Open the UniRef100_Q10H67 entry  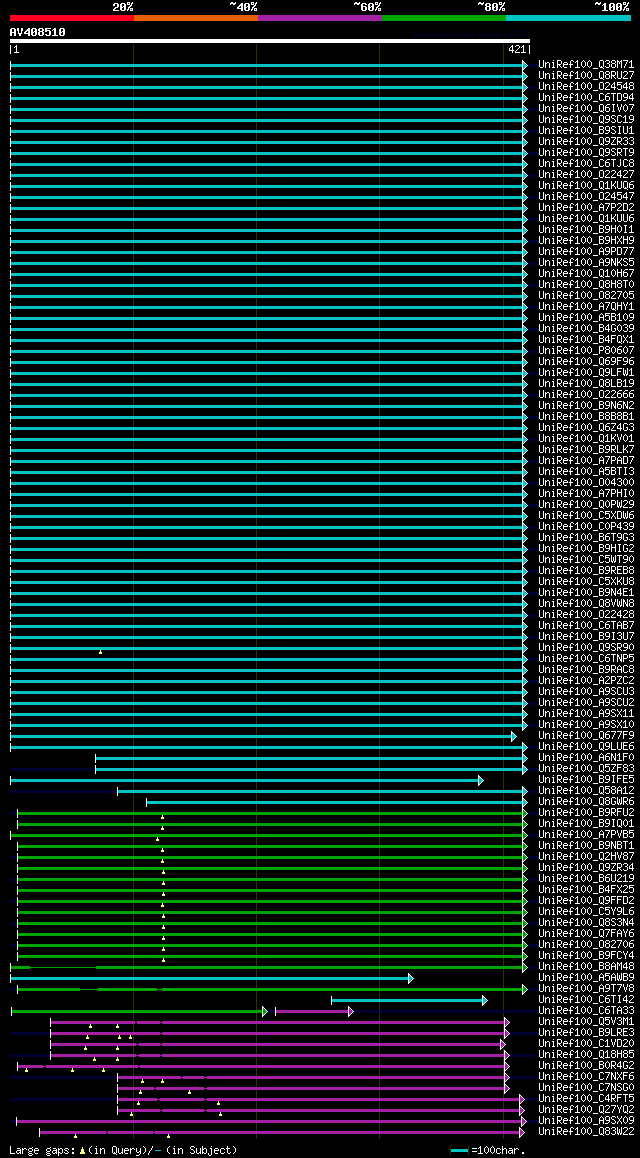586,273
